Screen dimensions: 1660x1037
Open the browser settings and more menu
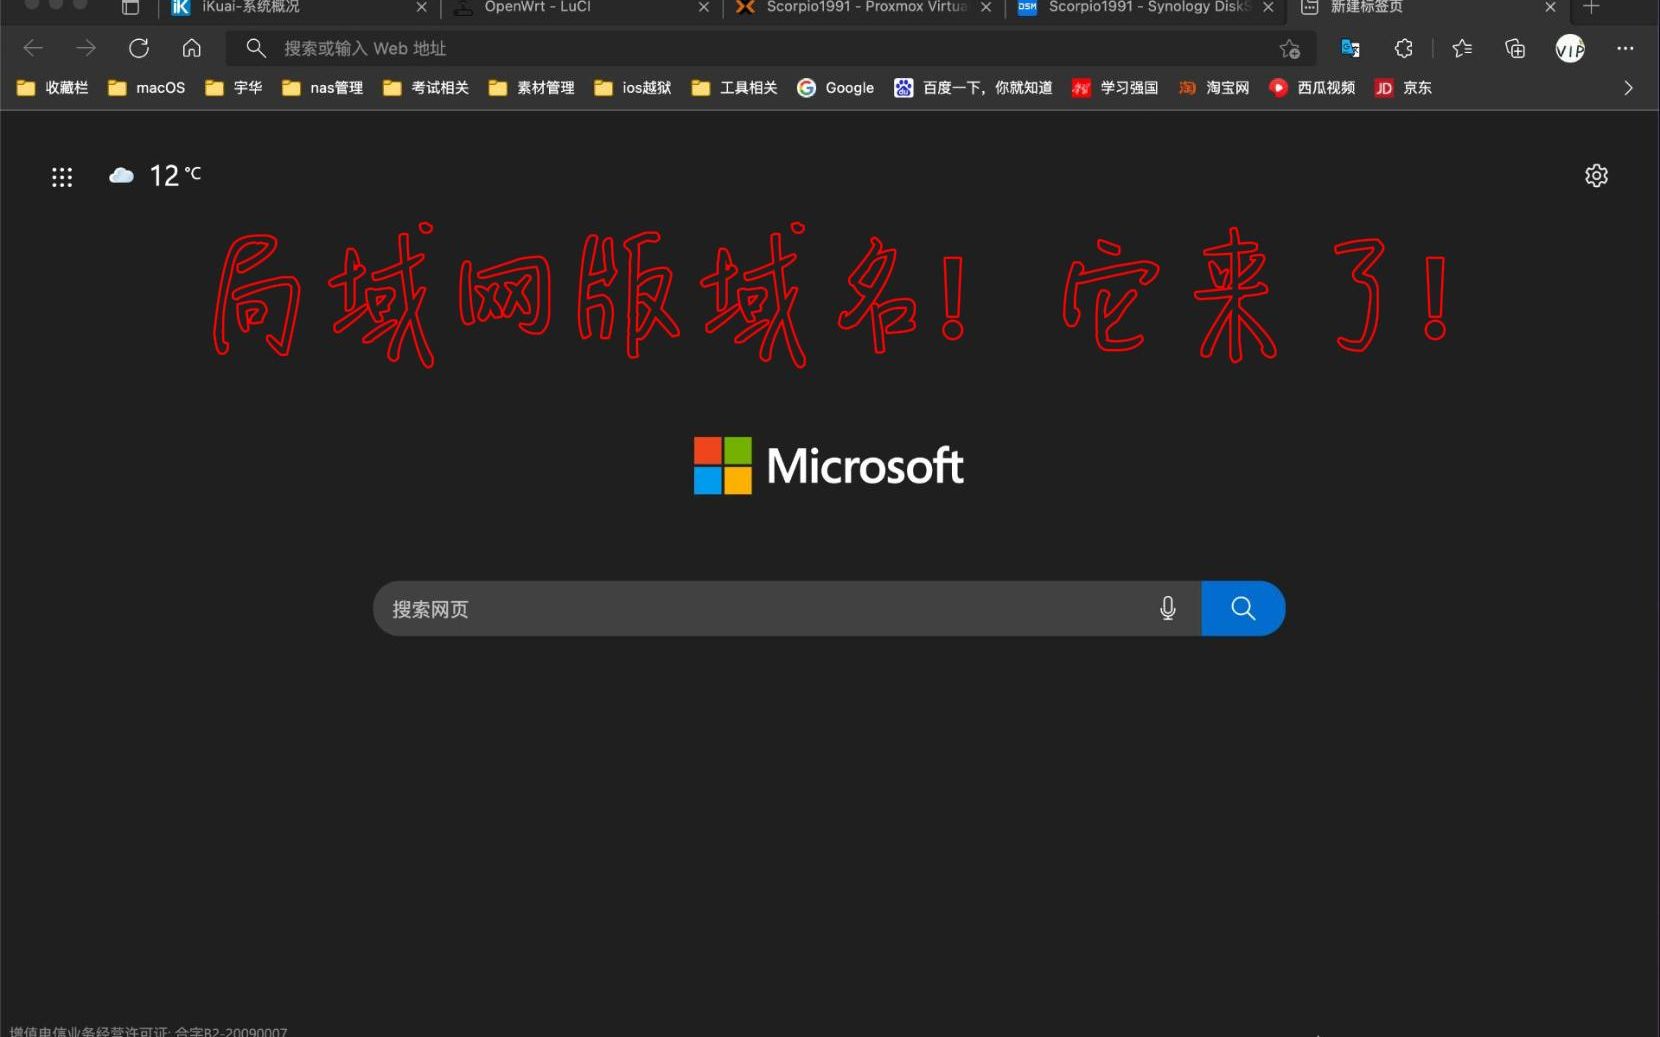coord(1625,48)
